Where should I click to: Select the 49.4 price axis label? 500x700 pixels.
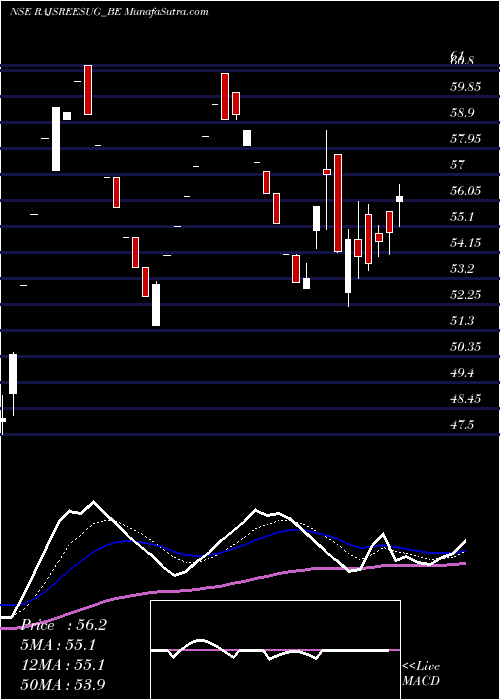462,373
